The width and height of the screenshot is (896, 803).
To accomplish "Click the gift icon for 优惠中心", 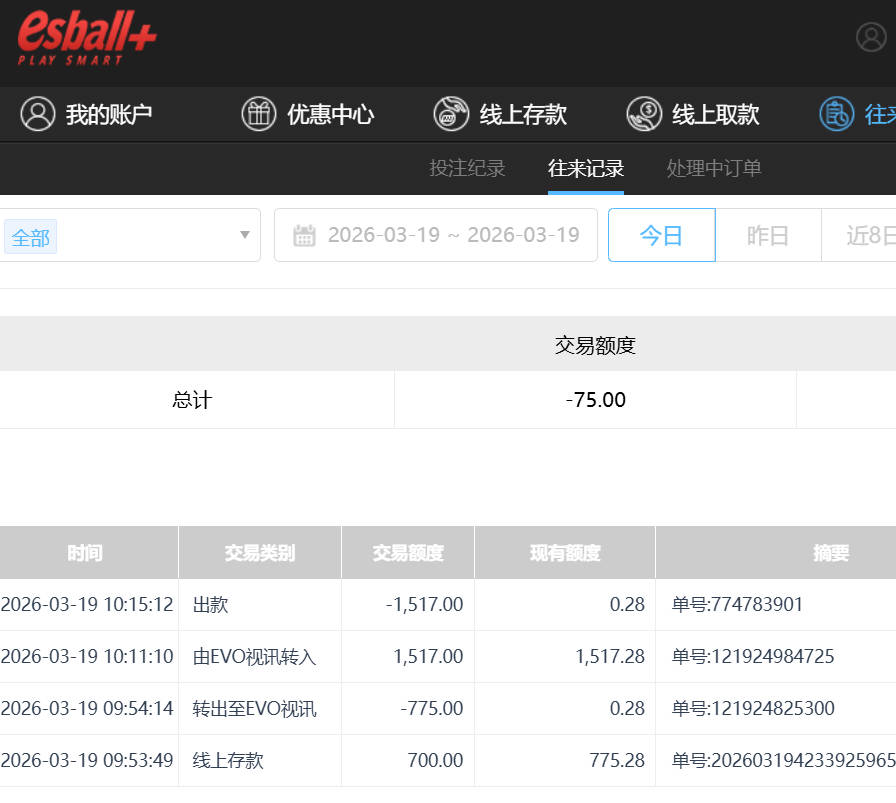I will point(259,114).
